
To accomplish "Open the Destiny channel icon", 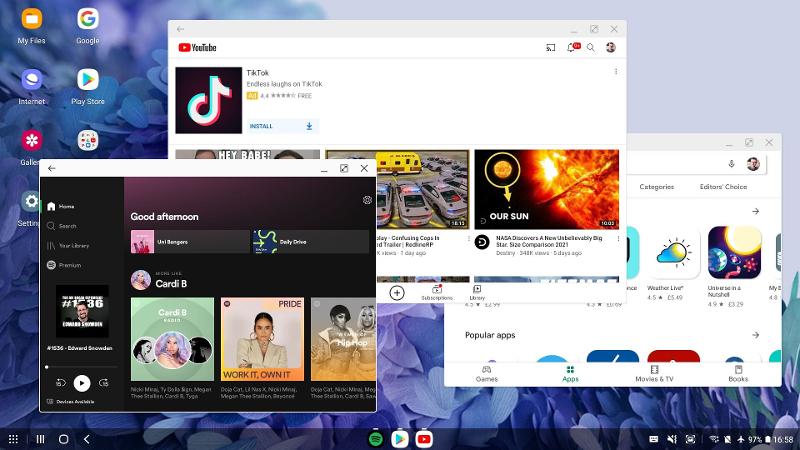I will (x=482, y=242).
